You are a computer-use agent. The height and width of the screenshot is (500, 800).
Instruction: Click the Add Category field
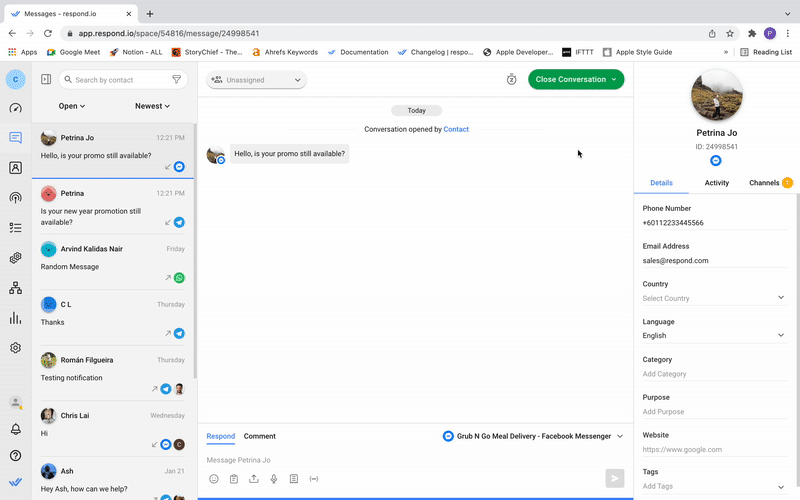coord(714,374)
